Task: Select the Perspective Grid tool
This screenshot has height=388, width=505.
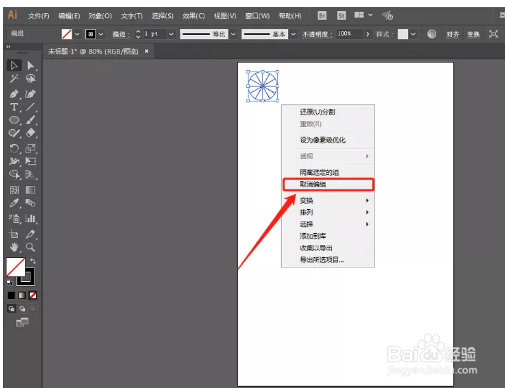Action: click(x=30, y=174)
